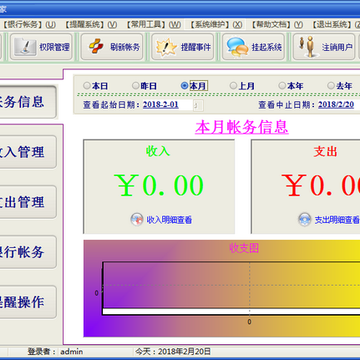Open 提醒事件 reminder events
Image resolution: width=360 pixels, height=360 pixels.
(x=183, y=47)
